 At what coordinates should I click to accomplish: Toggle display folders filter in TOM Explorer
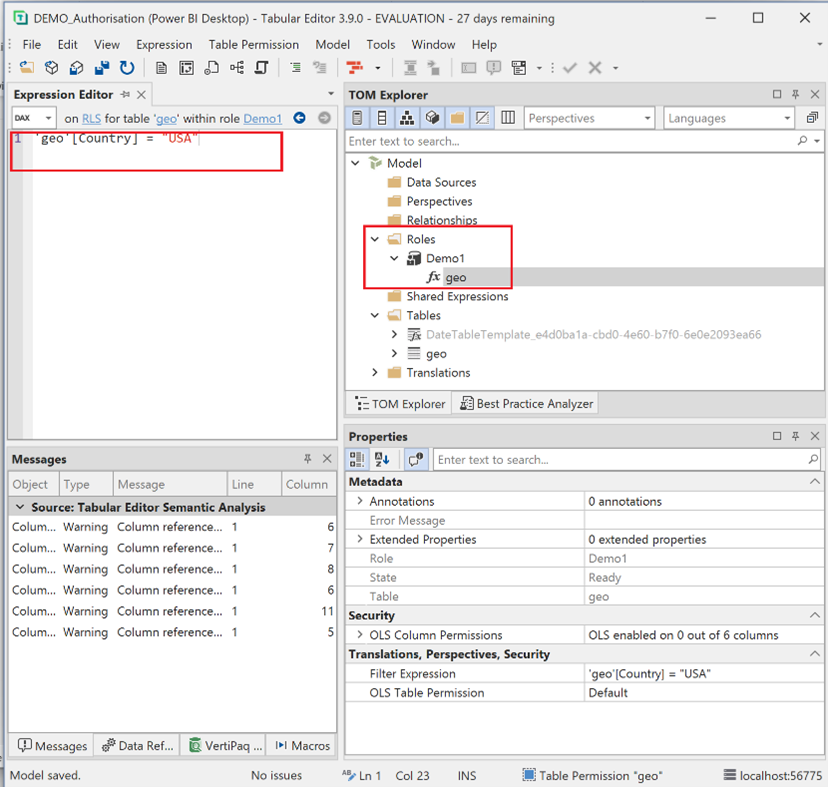(x=457, y=118)
